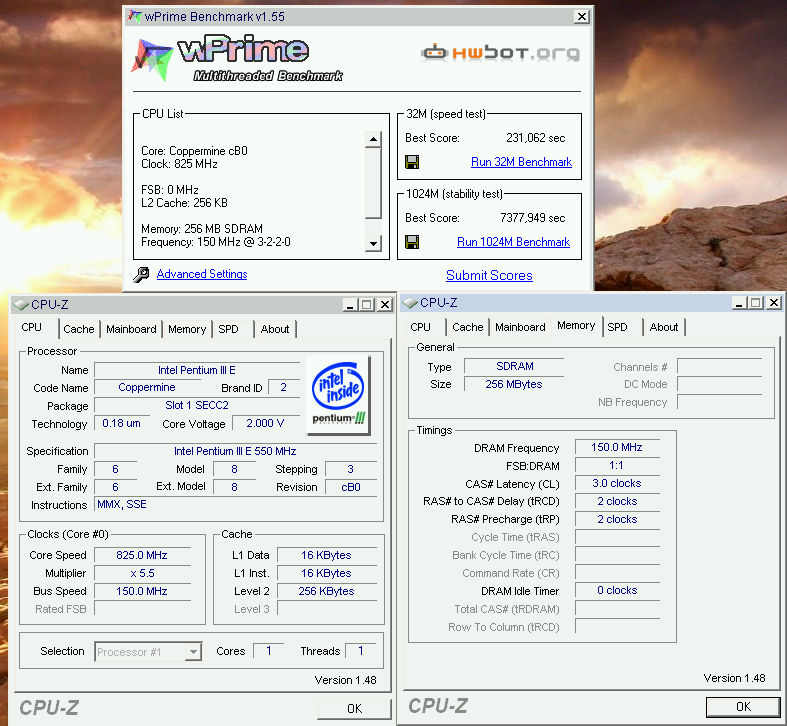Click the Technology value 0.18 um
This screenshot has height=726, width=787.
pyautogui.click(x=121, y=423)
